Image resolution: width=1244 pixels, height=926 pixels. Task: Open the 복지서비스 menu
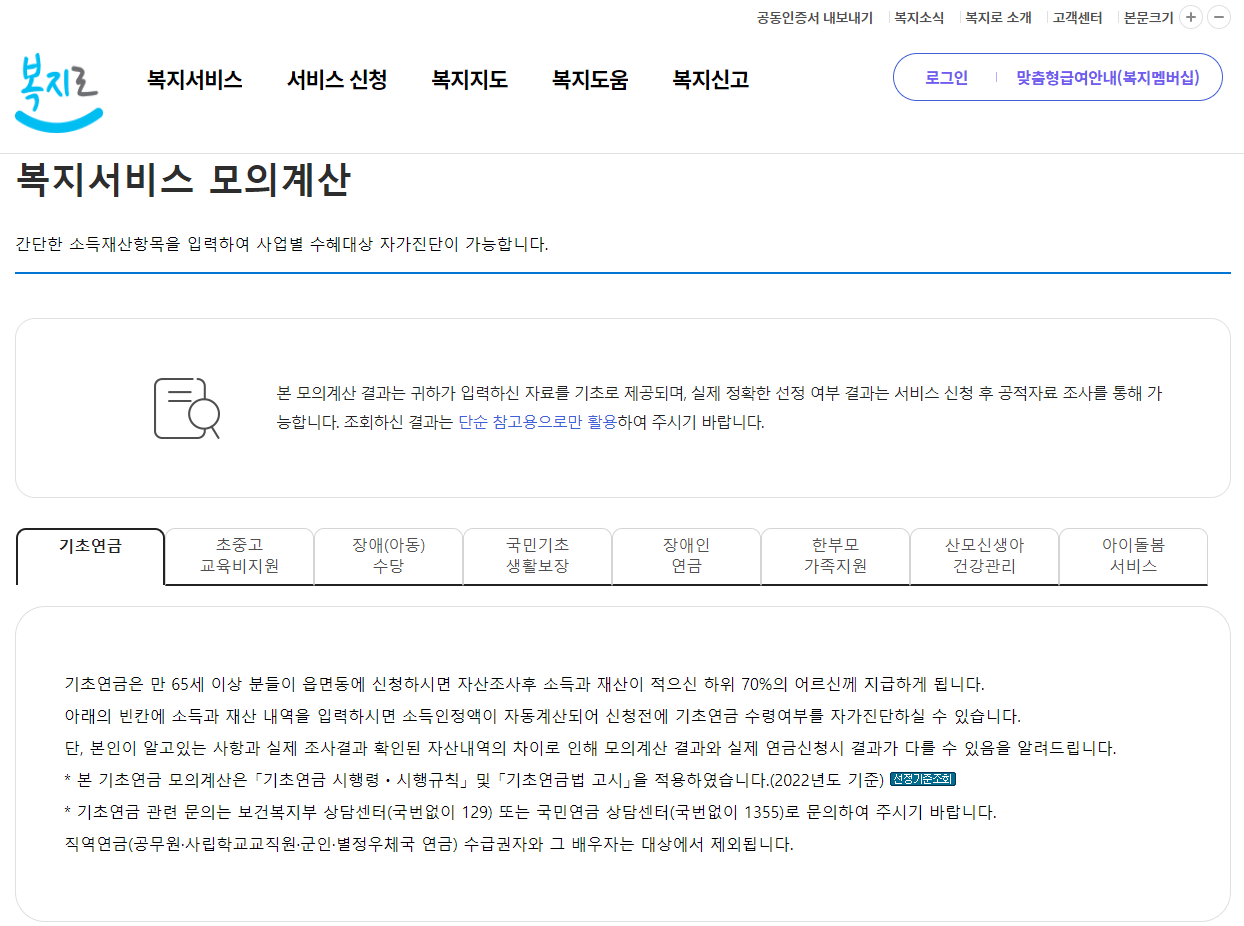pyautogui.click(x=193, y=80)
